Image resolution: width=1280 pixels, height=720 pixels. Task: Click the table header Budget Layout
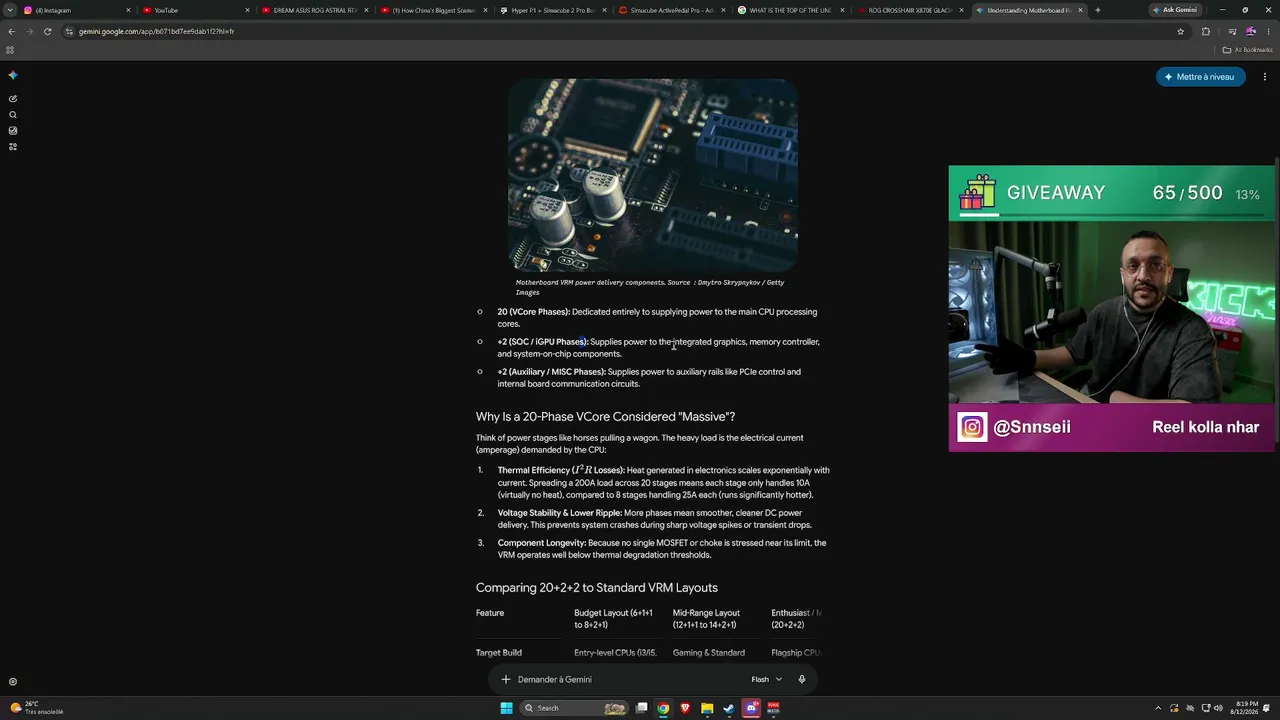pos(613,619)
